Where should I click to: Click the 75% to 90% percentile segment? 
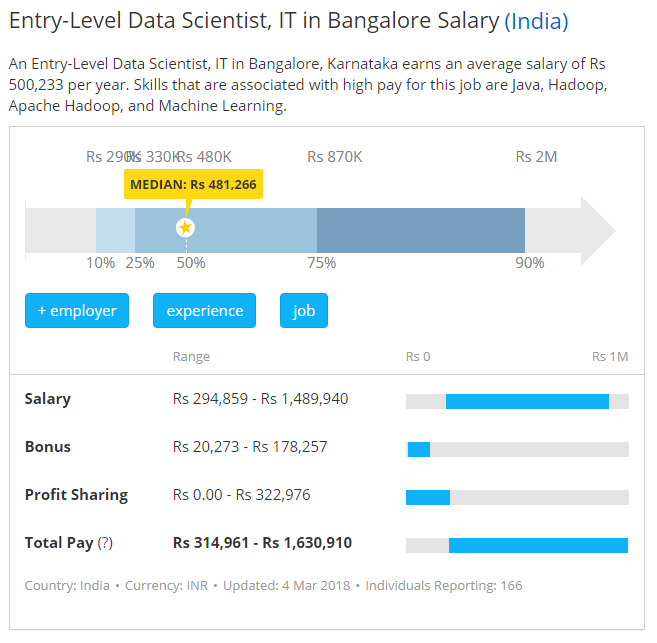point(420,230)
